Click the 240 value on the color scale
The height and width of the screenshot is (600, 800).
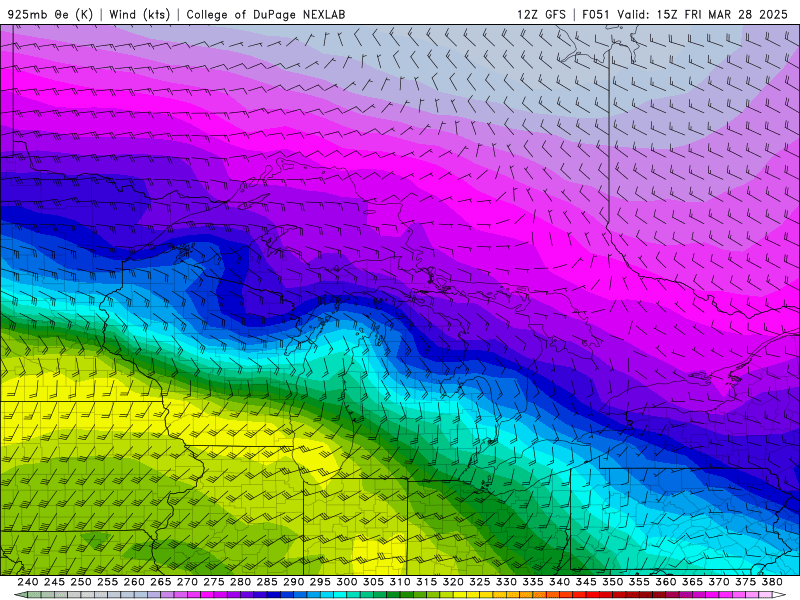pyautogui.click(x=28, y=582)
